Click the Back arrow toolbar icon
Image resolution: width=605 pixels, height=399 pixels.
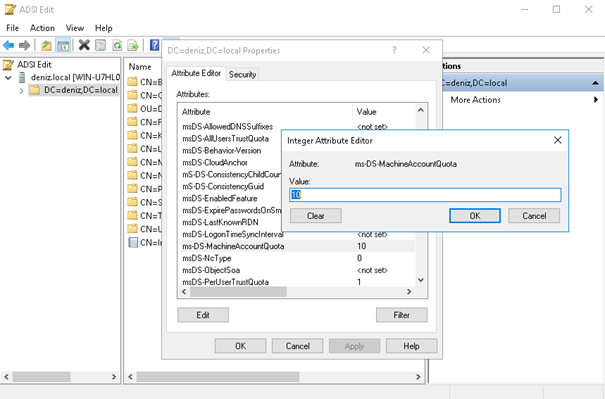8,46
